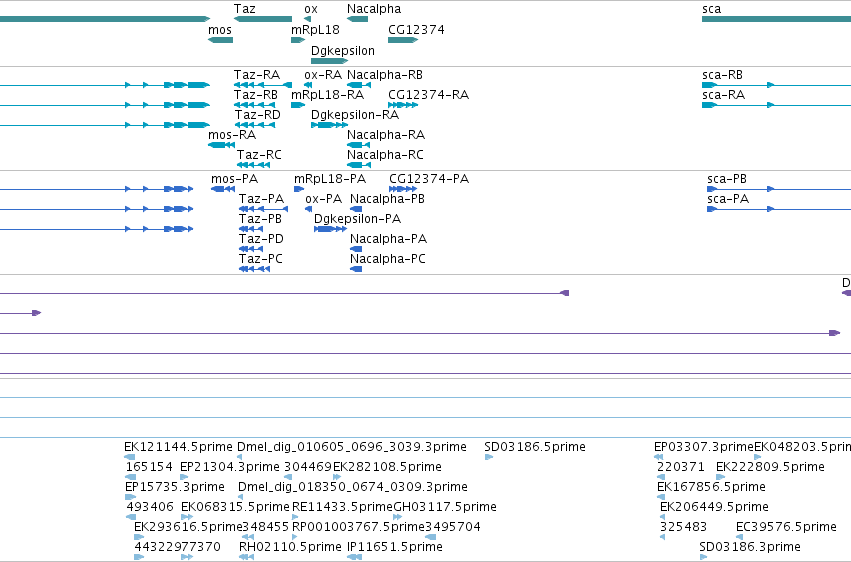Click the EC39576.5prime EST marker
The image size is (851, 562).
[739, 537]
